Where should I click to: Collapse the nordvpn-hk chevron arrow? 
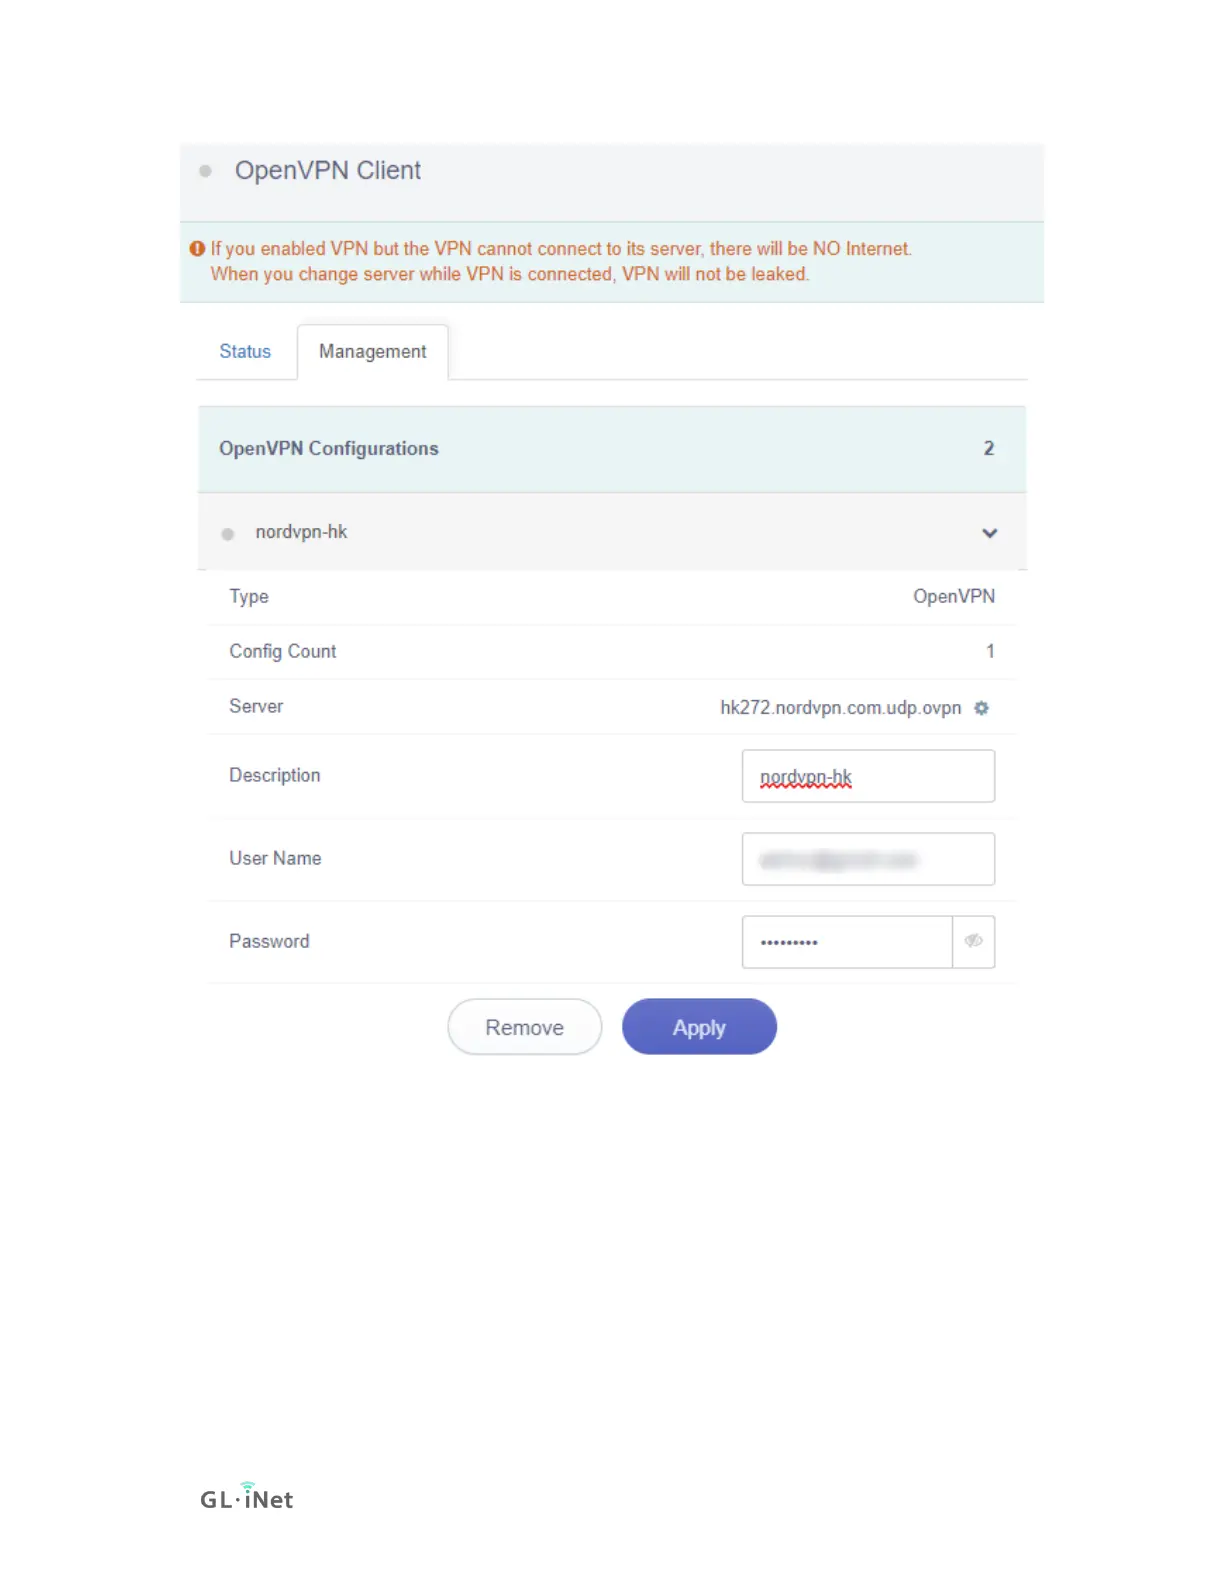click(989, 533)
